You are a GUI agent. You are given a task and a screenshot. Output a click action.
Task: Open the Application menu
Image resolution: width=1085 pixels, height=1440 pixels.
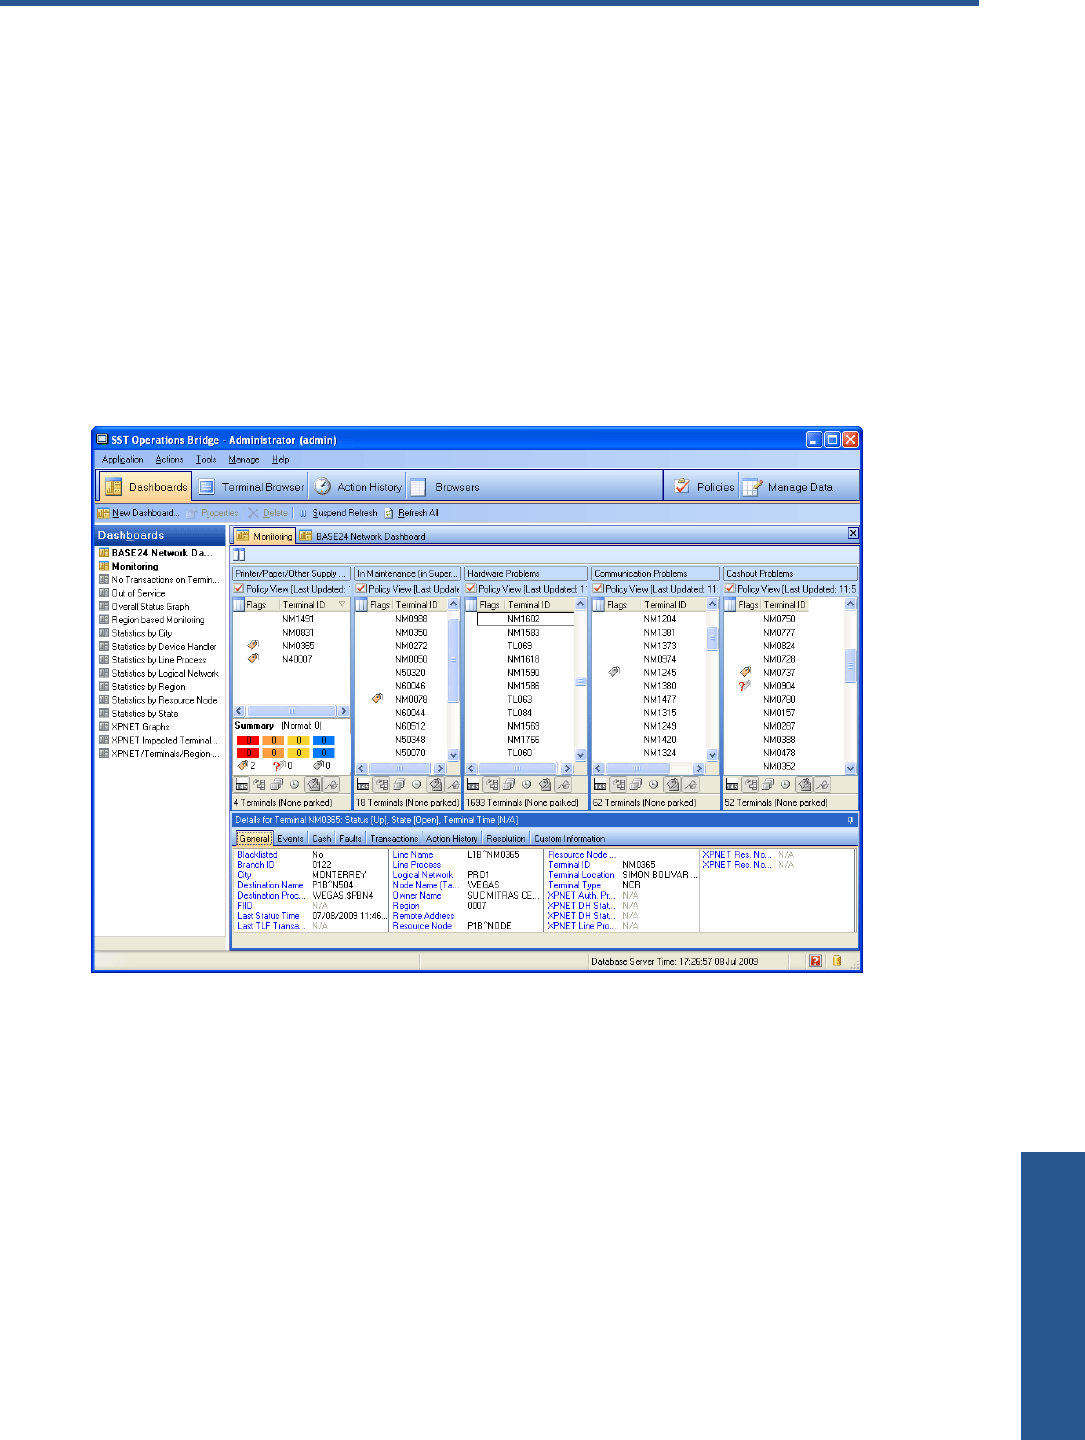pyautogui.click(x=122, y=460)
